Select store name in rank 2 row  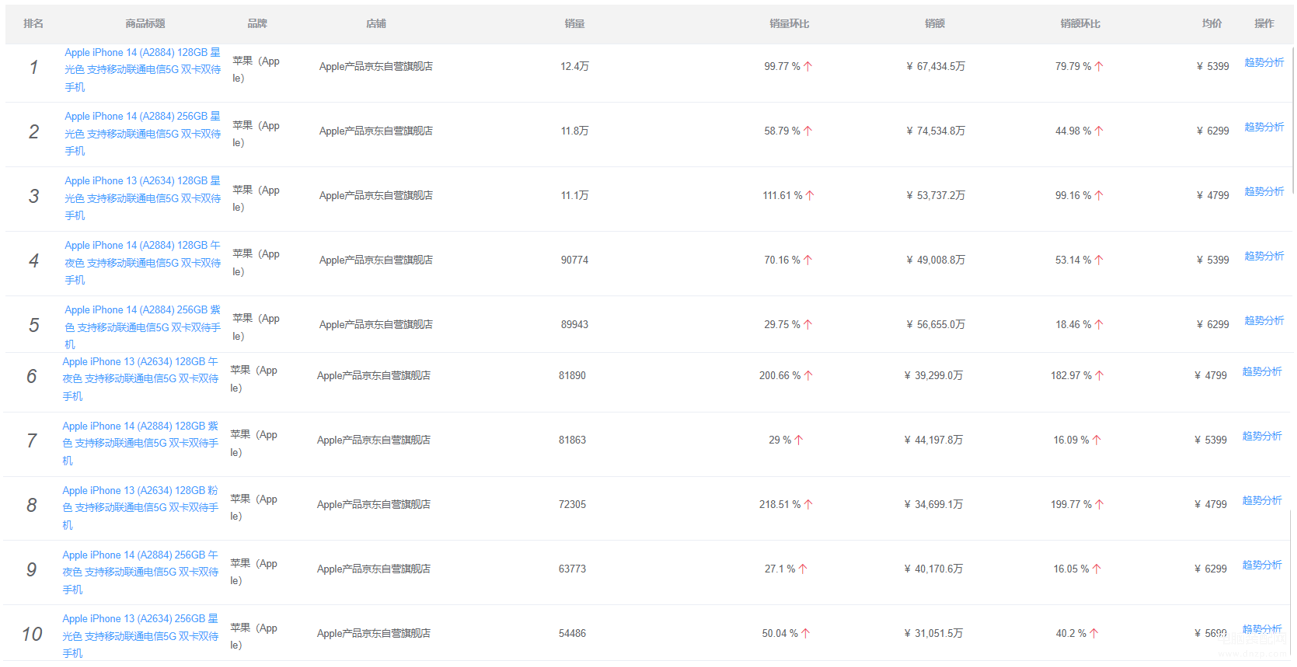click(376, 131)
